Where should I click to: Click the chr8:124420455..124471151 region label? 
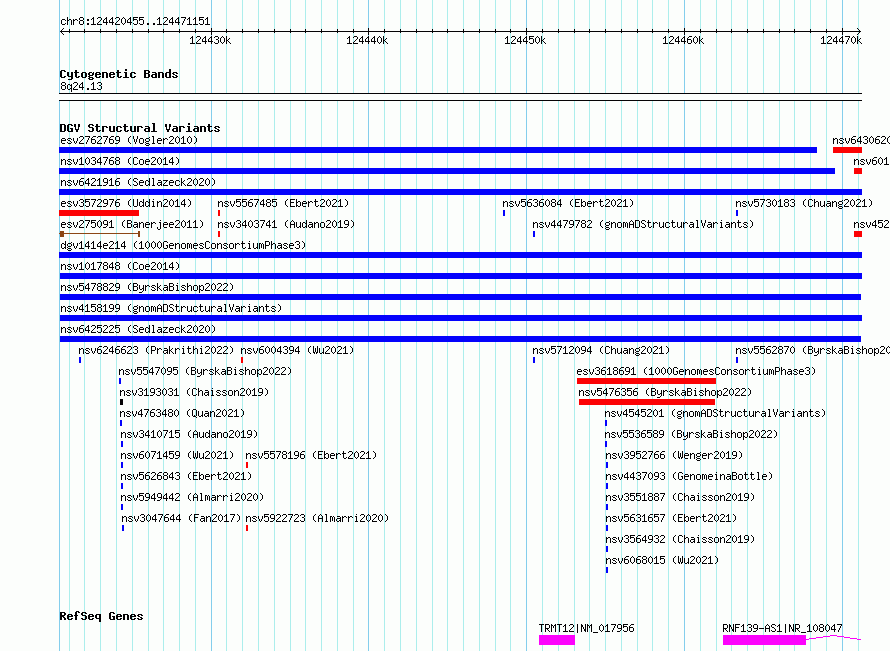135,21
